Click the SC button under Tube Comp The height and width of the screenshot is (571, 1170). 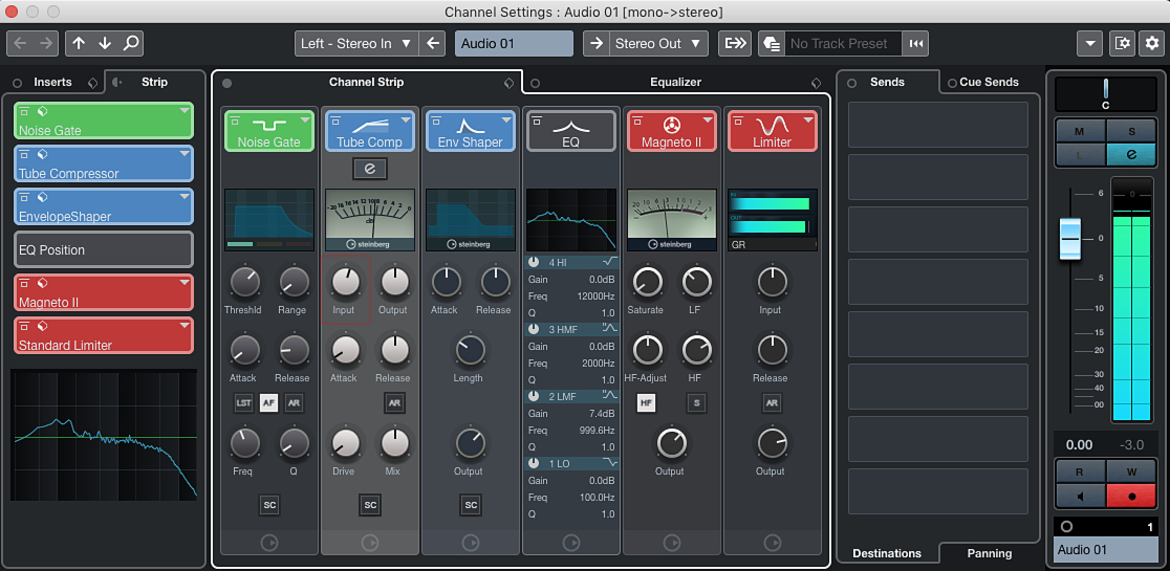[370, 505]
